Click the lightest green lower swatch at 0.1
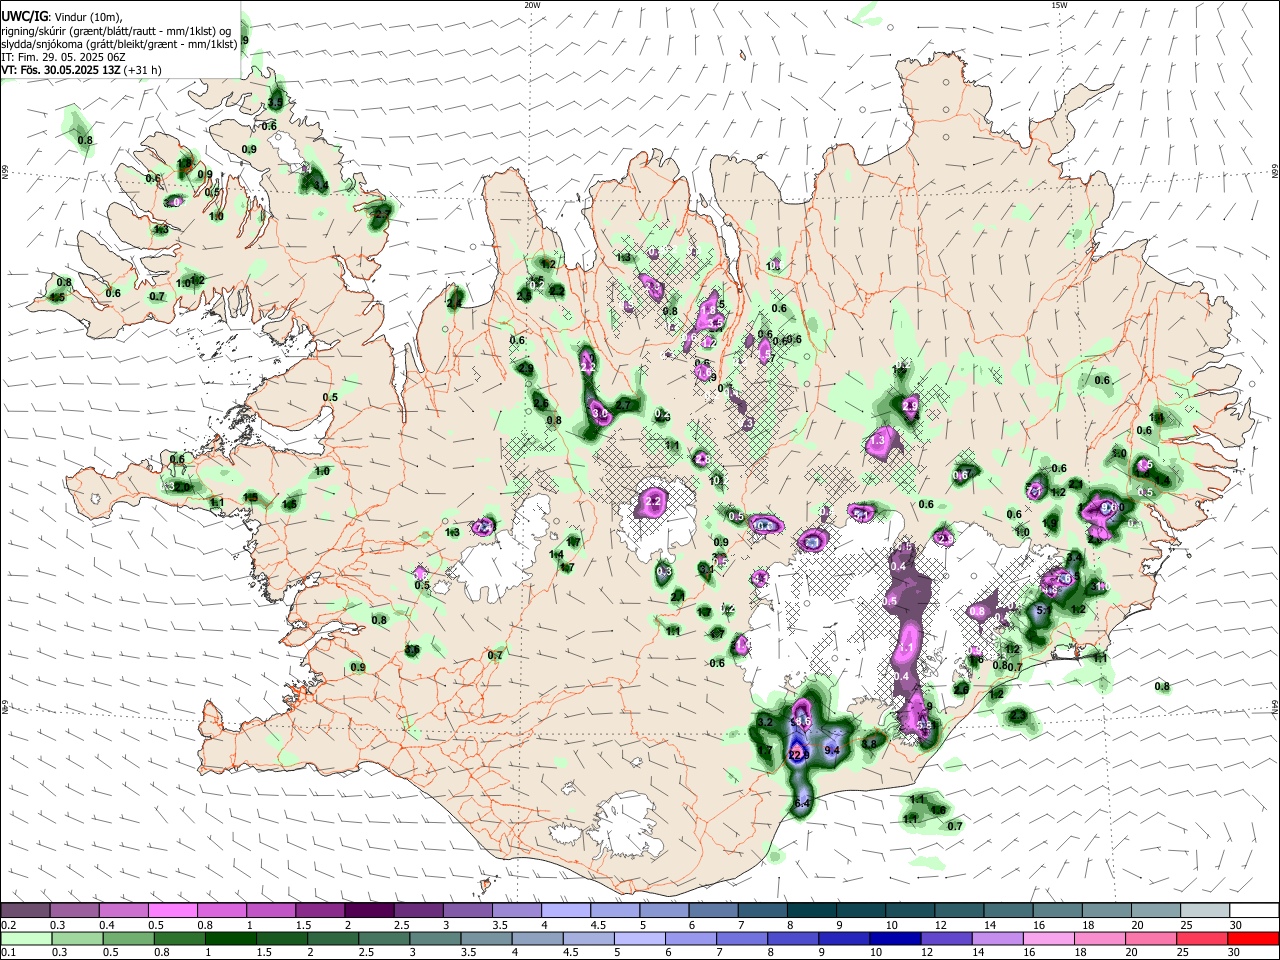Viewport: 1280px width, 960px height. click(25, 938)
